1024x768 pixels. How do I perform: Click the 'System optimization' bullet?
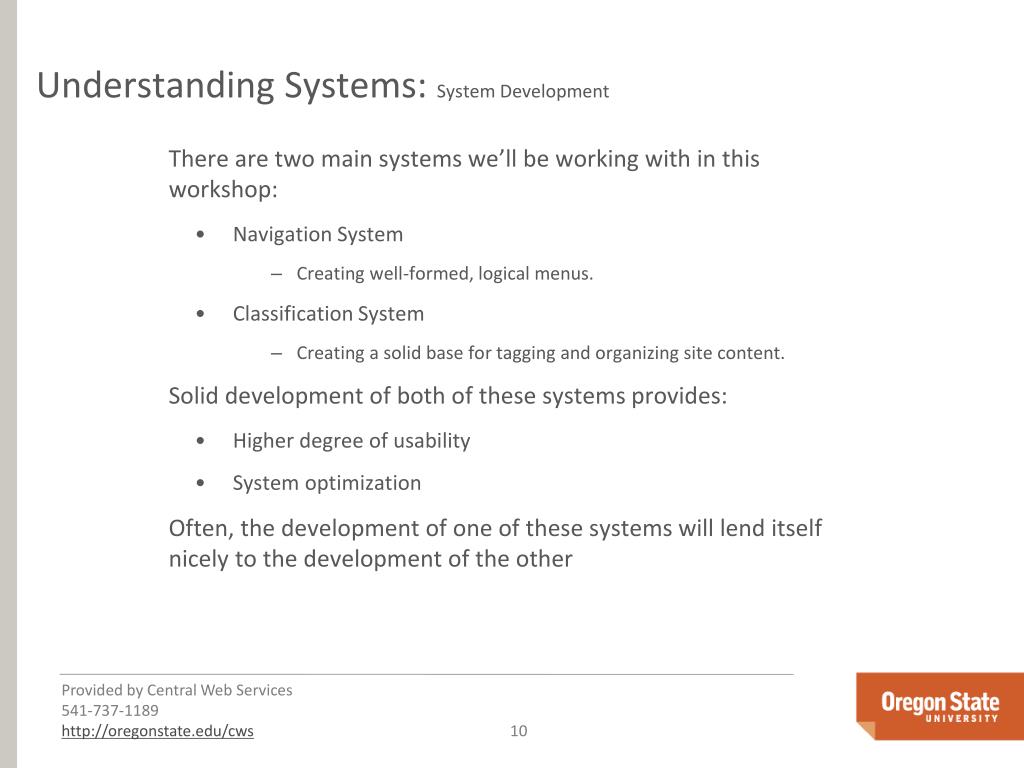click(327, 483)
